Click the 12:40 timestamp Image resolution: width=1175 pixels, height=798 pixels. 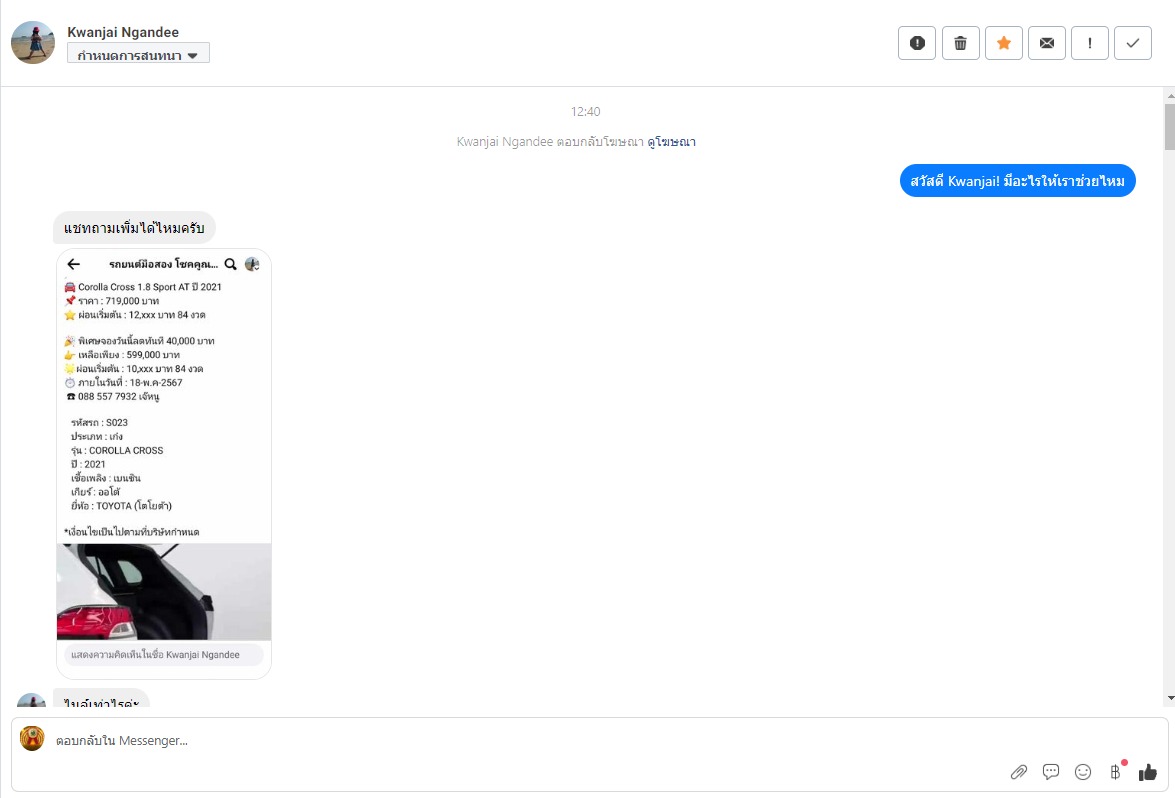click(585, 112)
